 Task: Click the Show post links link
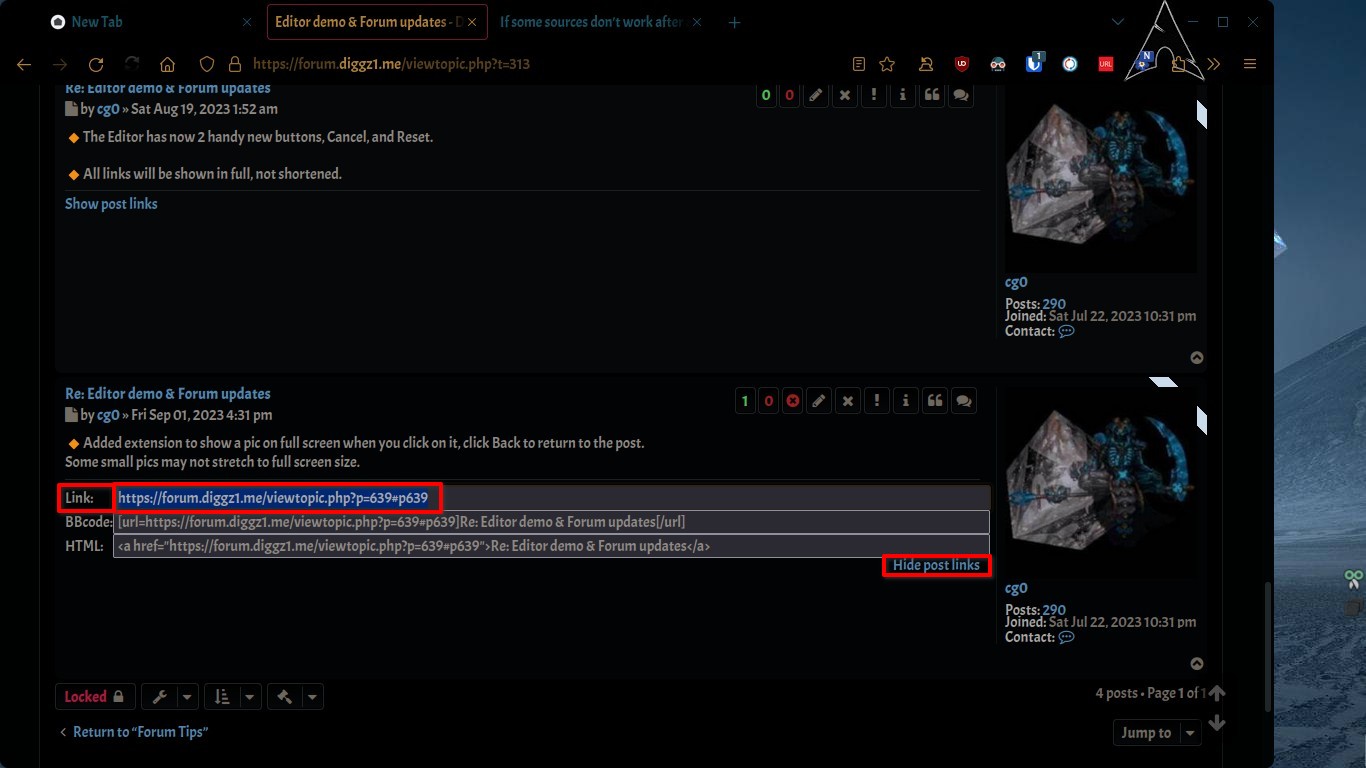111,204
